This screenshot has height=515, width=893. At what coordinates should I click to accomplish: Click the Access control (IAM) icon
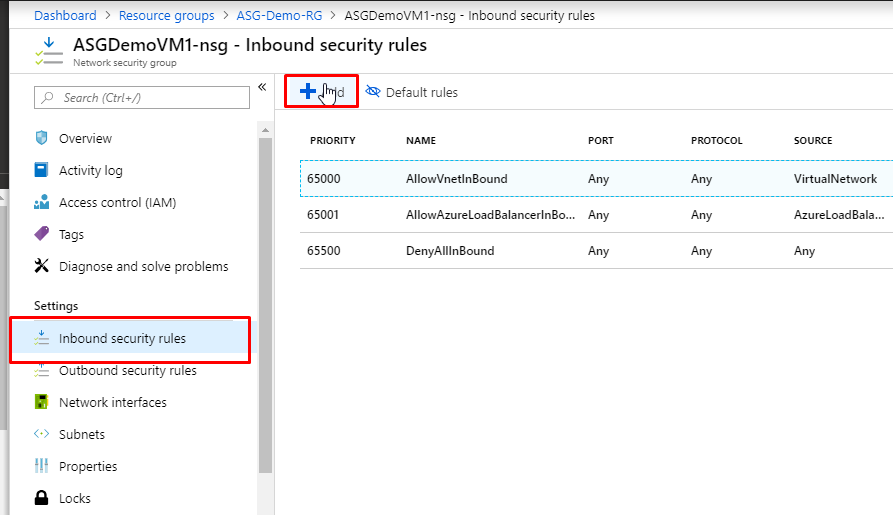41,202
